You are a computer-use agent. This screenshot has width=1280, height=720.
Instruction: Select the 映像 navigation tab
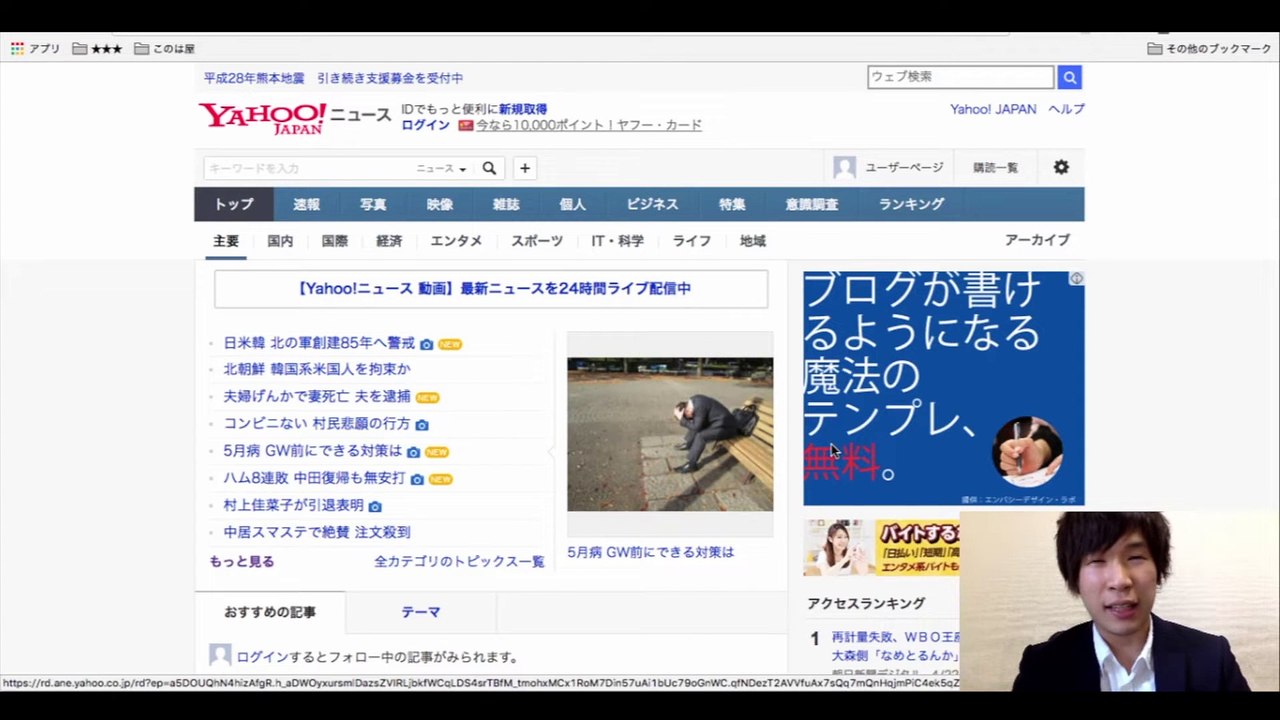440,204
